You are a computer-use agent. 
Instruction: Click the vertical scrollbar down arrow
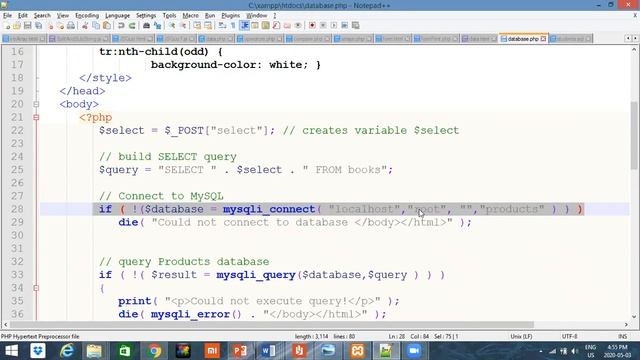(x=634, y=316)
